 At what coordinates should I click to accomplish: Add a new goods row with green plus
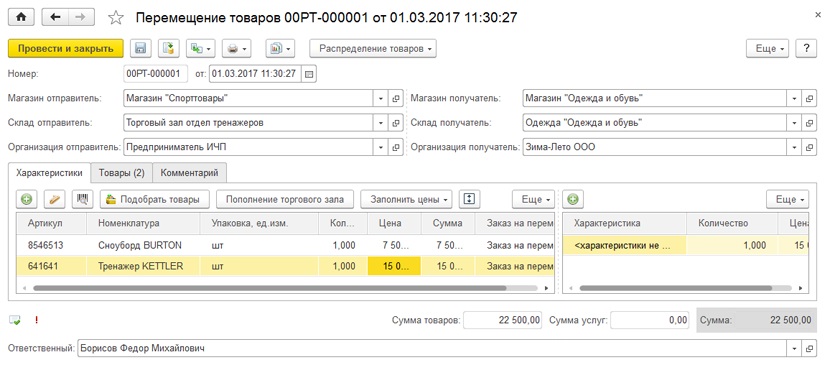click(26, 199)
